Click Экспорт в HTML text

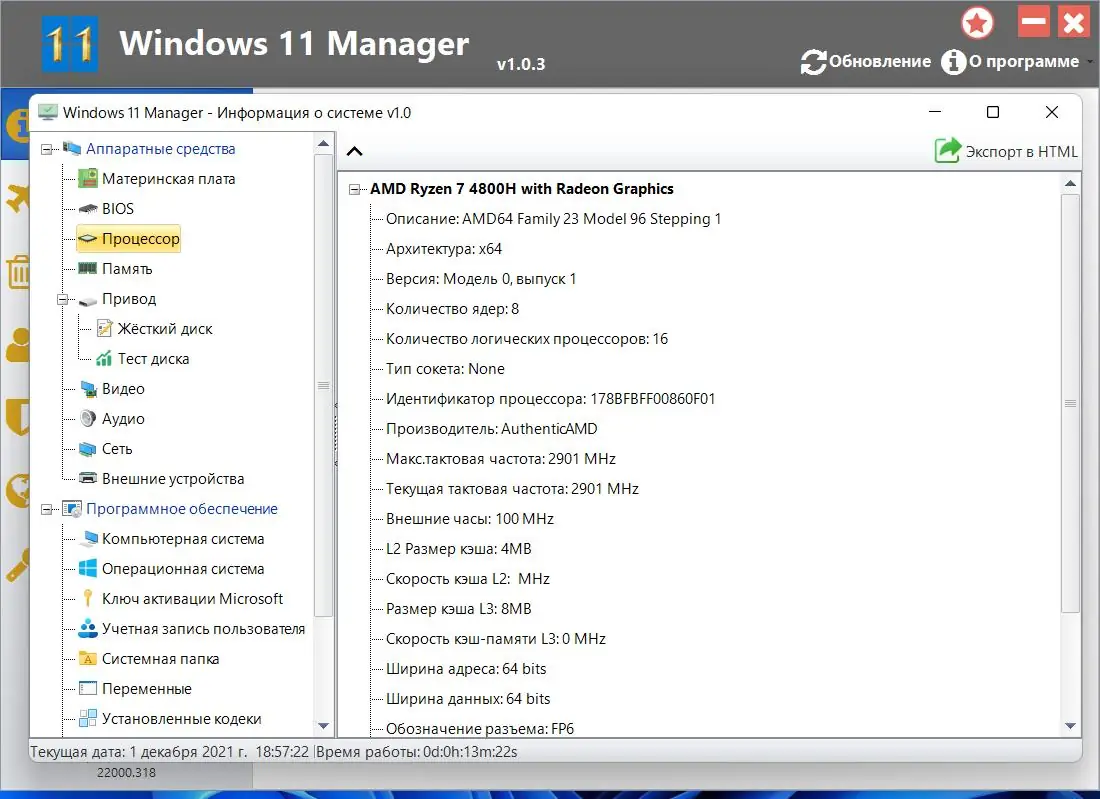[1021, 152]
